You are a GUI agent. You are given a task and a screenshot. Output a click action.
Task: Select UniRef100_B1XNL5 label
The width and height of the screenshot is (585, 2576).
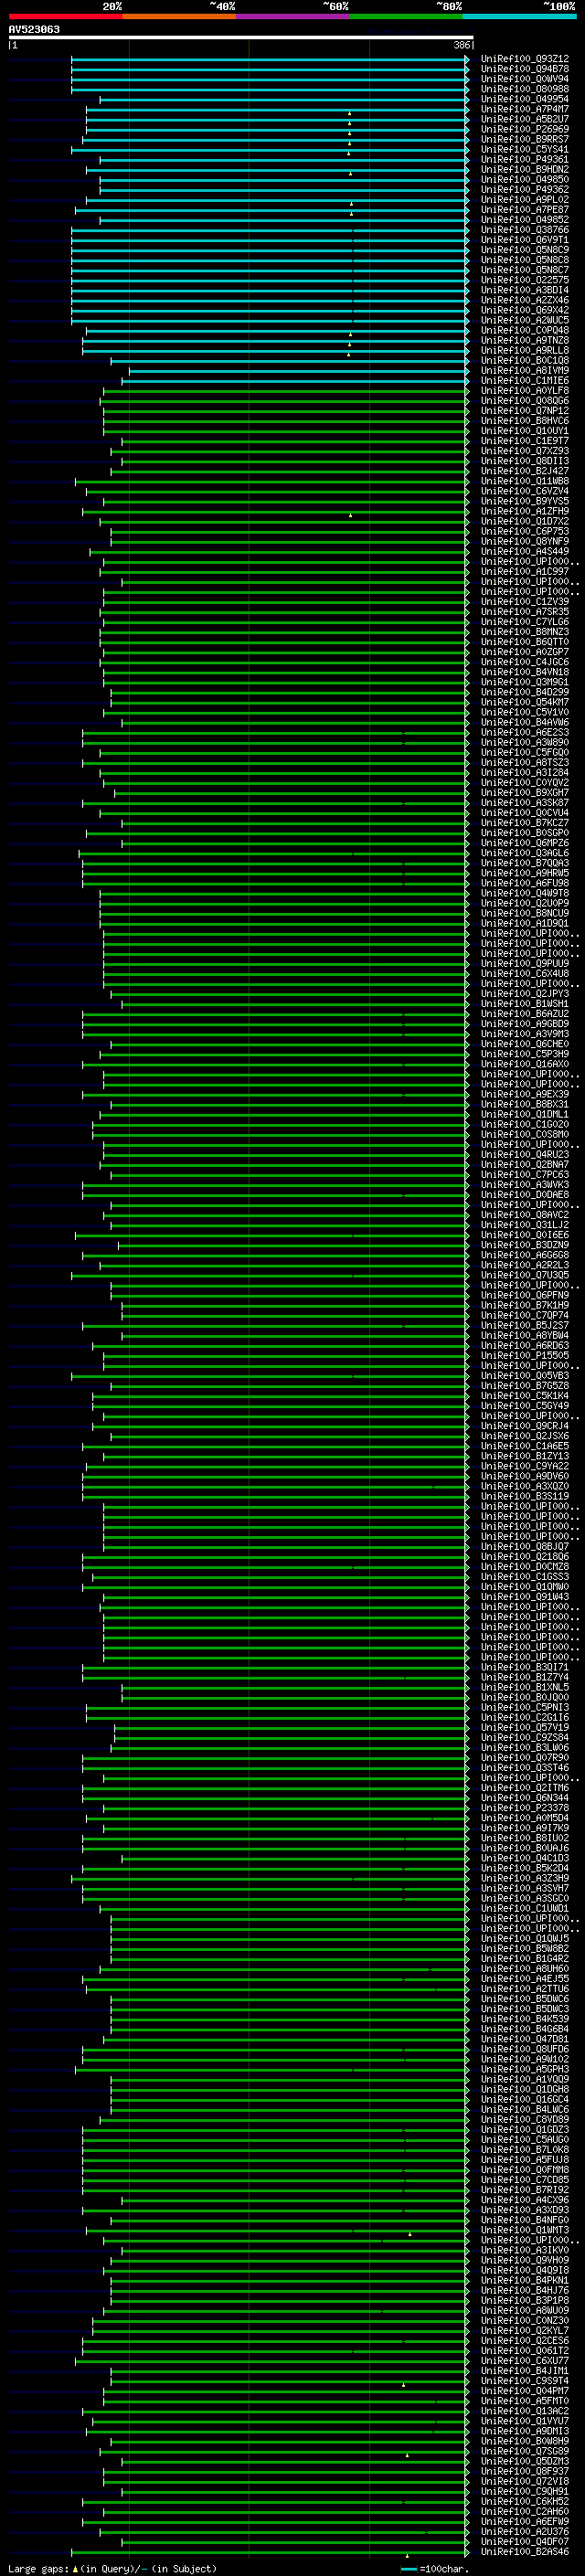[x=525, y=1687]
